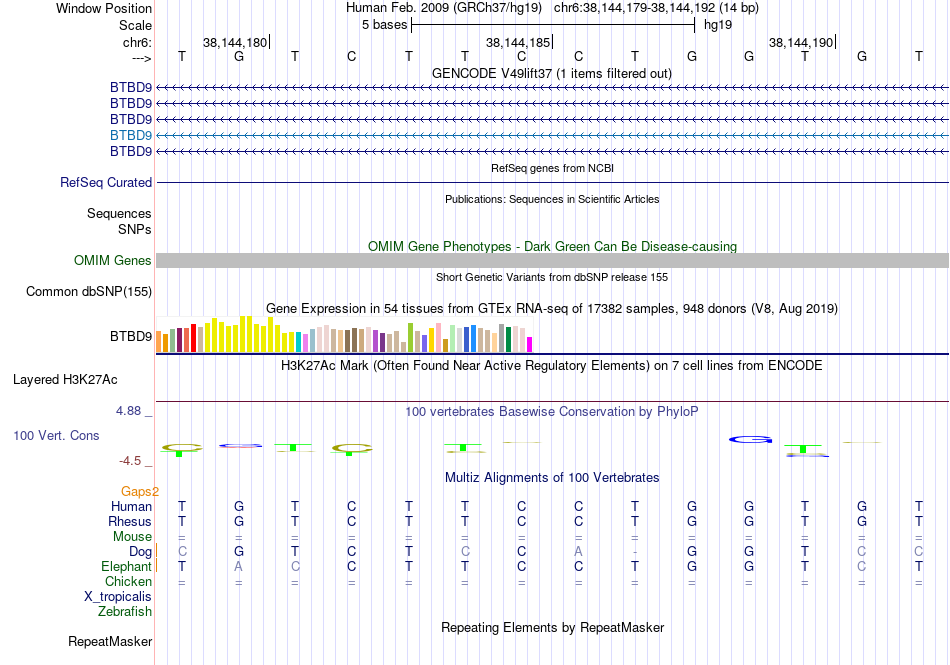Image resolution: width=950 pixels, height=665 pixels.
Task: Click the Mouse species label
Action: [132, 537]
